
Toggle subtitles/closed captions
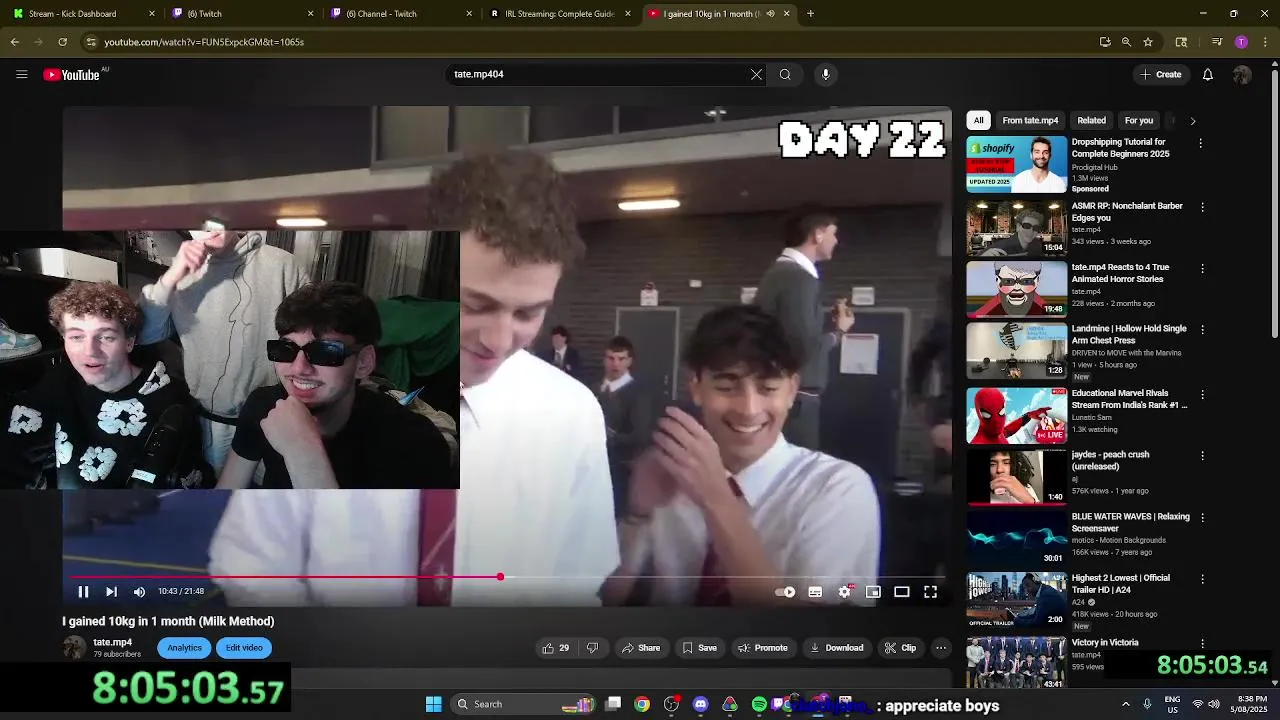pyautogui.click(x=815, y=592)
